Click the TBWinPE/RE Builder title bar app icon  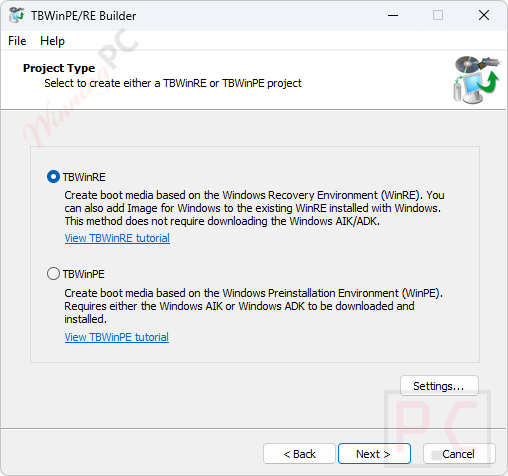point(17,15)
